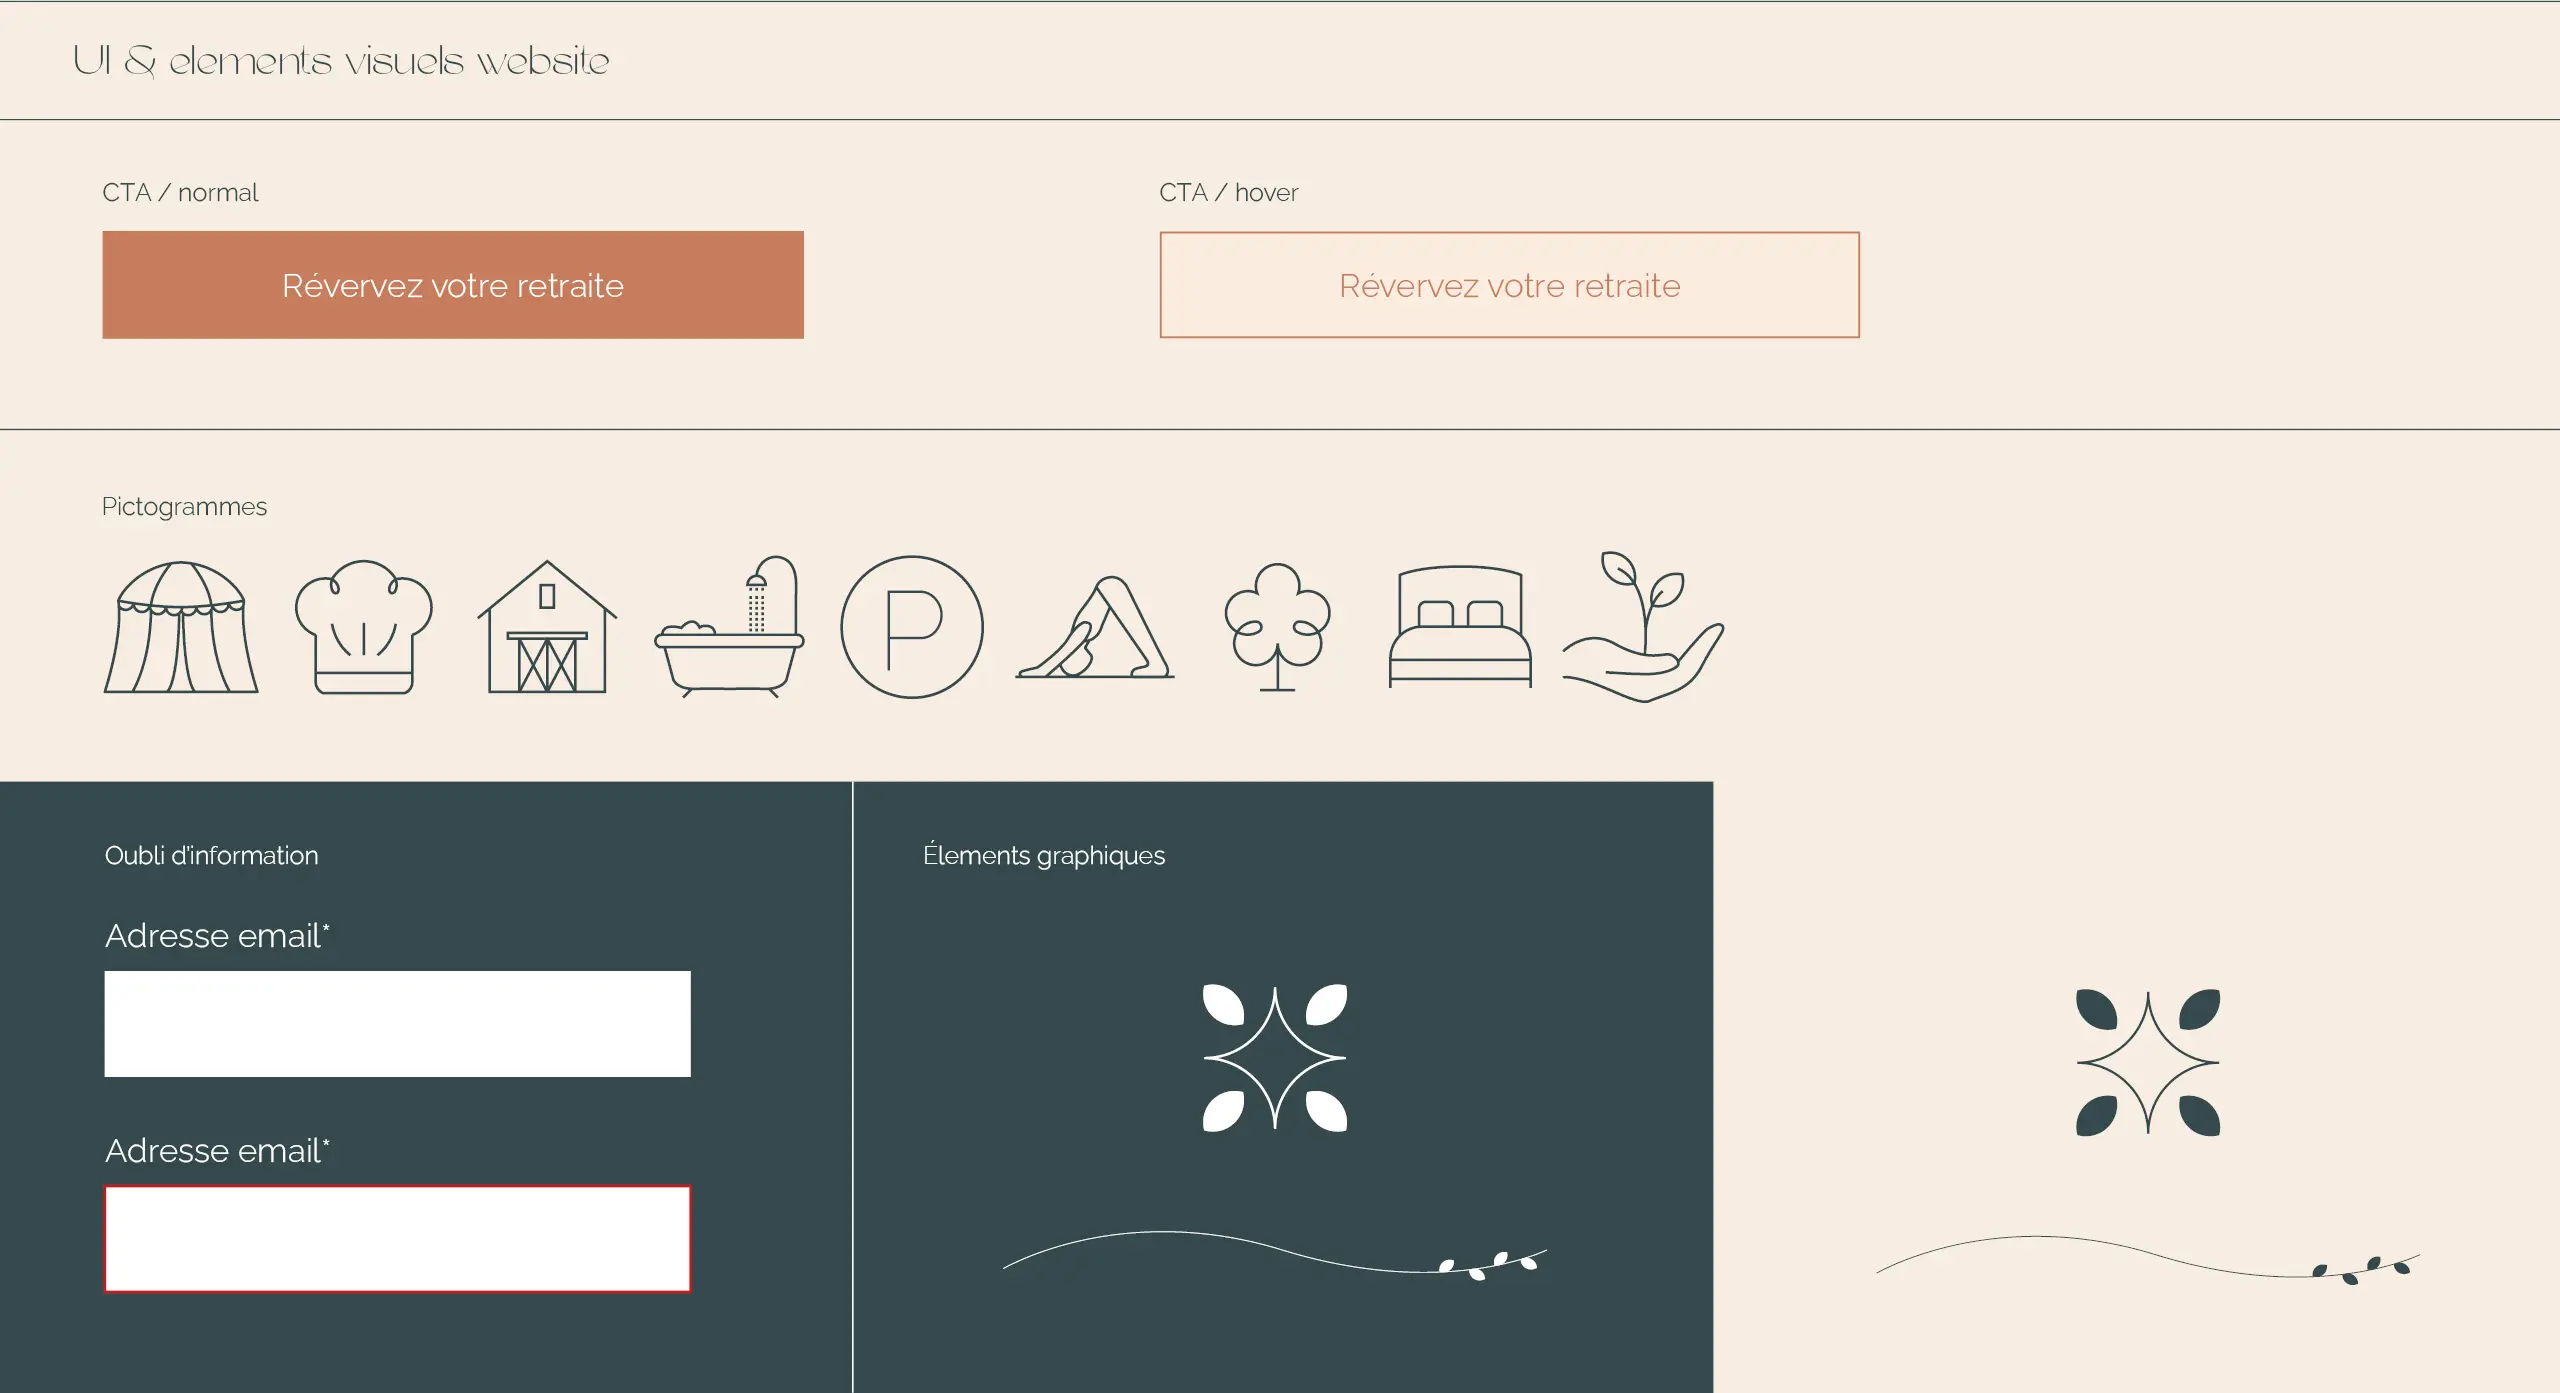Image resolution: width=2560 pixels, height=1393 pixels.
Task: Click the 'Élements graphiques' label
Action: (1044, 855)
